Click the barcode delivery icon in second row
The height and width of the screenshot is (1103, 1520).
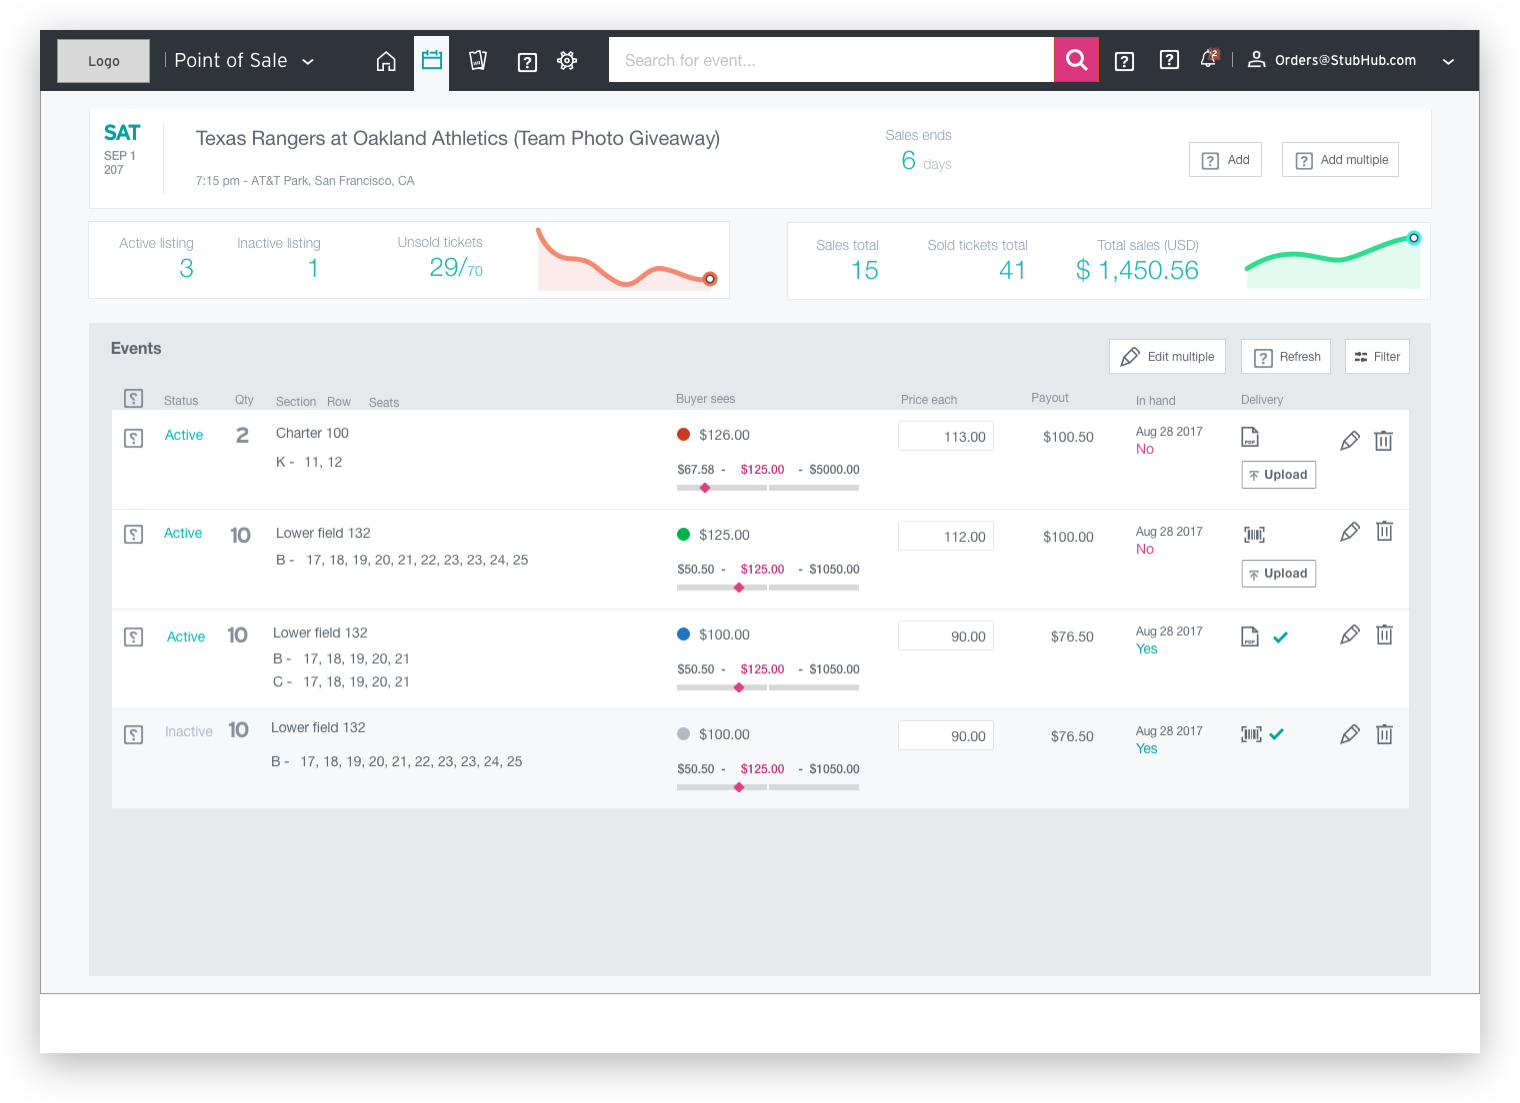tap(1254, 535)
